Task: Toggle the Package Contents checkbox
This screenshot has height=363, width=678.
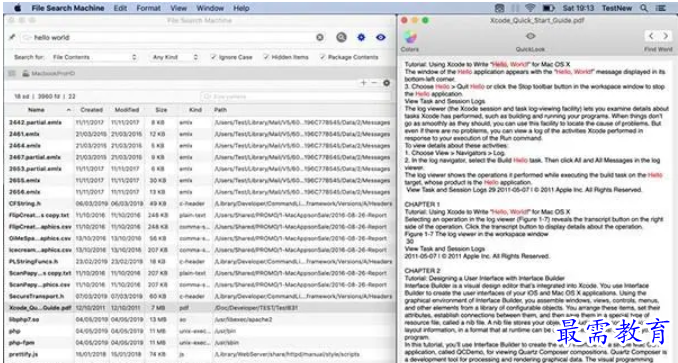Action: point(322,57)
